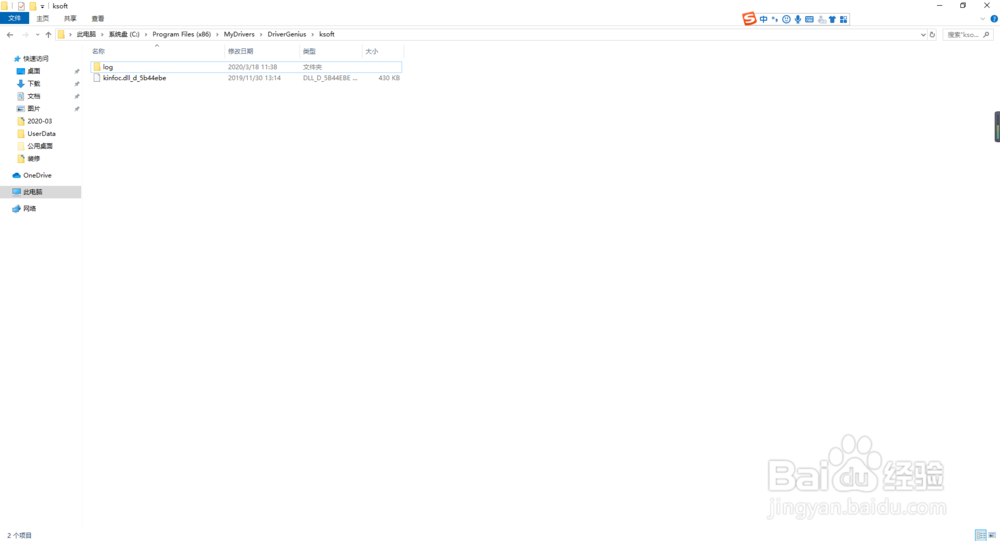Open Sogou toolbox grid icon
1000x541 pixels.
[844, 19]
